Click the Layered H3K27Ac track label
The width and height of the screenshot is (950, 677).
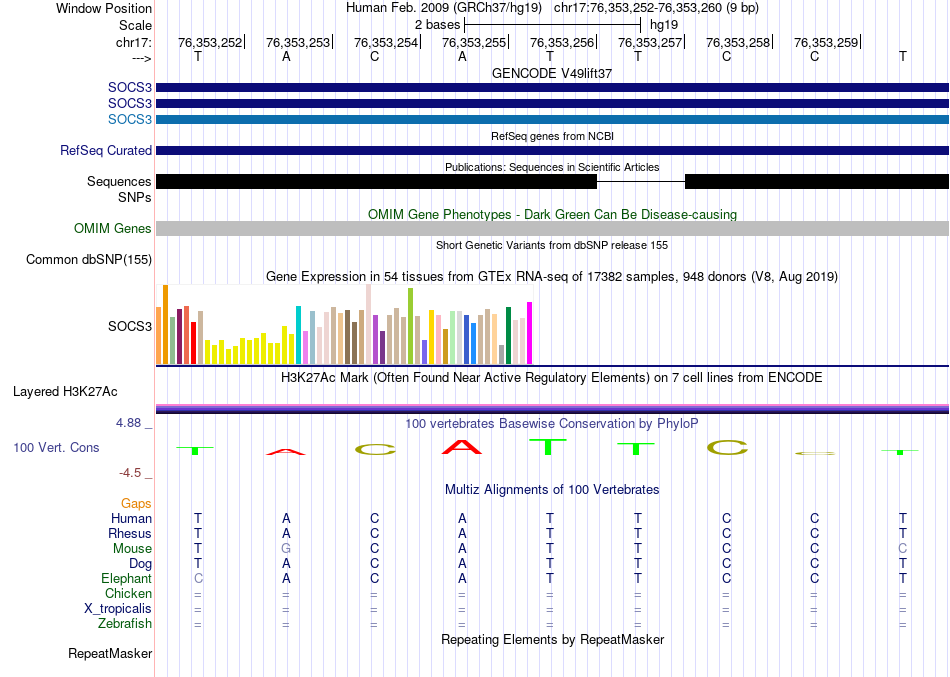coord(65,392)
